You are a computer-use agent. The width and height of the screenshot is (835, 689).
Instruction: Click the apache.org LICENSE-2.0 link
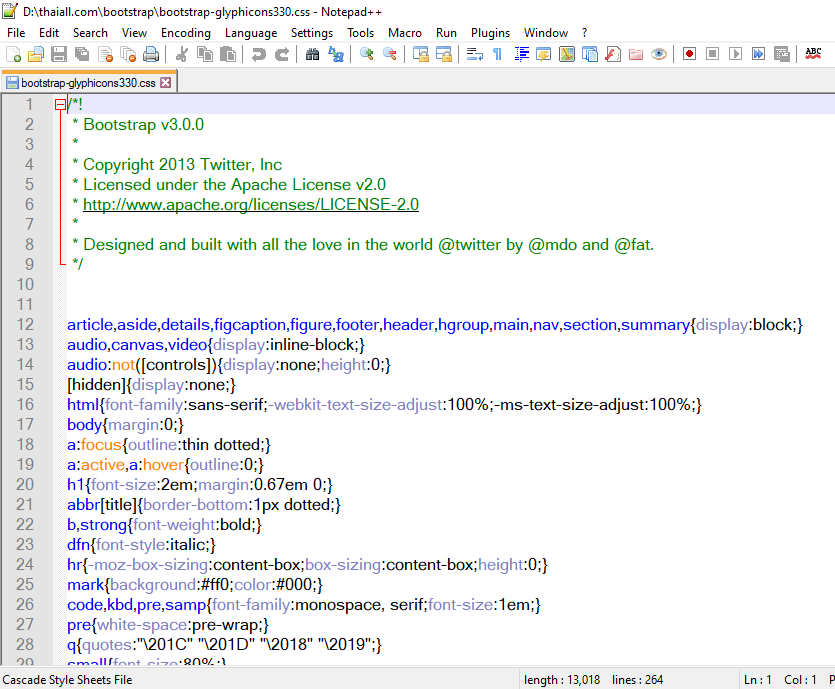click(x=250, y=204)
